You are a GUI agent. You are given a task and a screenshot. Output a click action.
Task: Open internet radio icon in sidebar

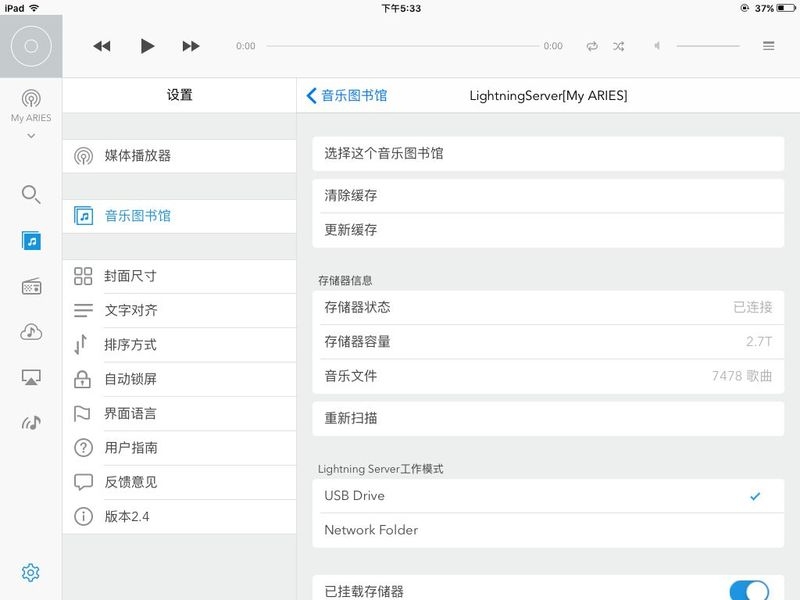click(x=31, y=286)
